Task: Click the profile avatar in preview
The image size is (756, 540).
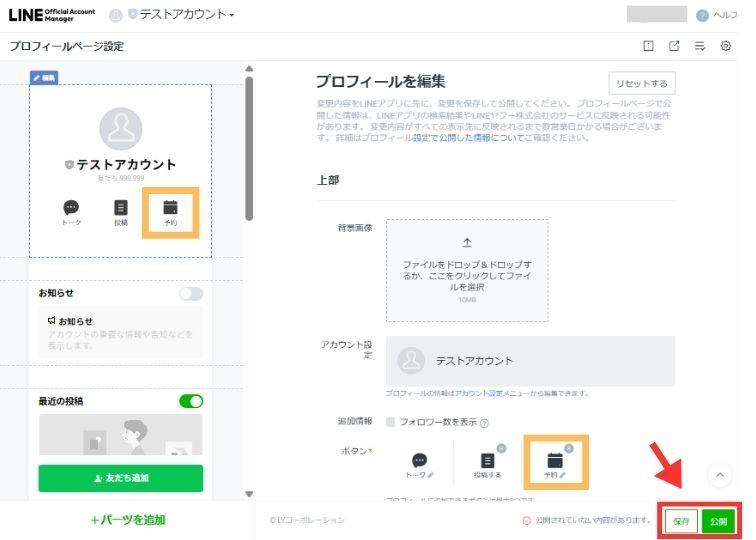Action: (121, 129)
